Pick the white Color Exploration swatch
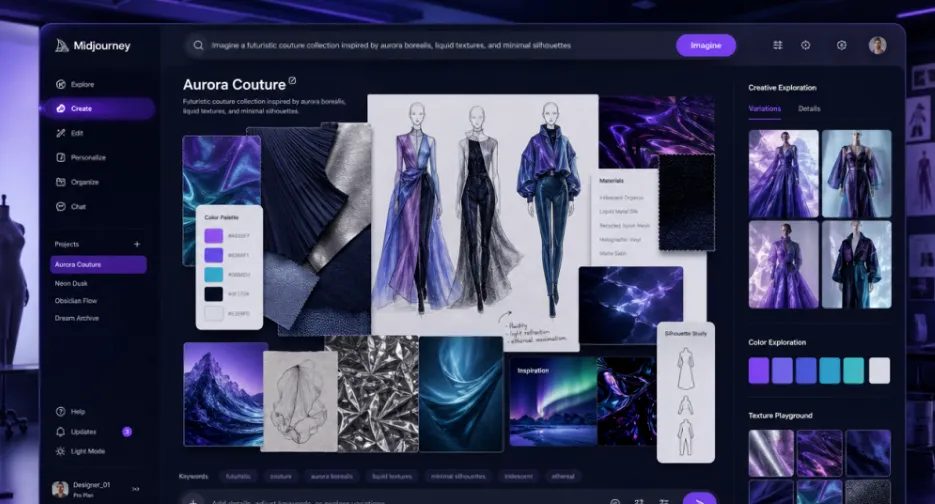This screenshot has width=935, height=504. [x=879, y=370]
